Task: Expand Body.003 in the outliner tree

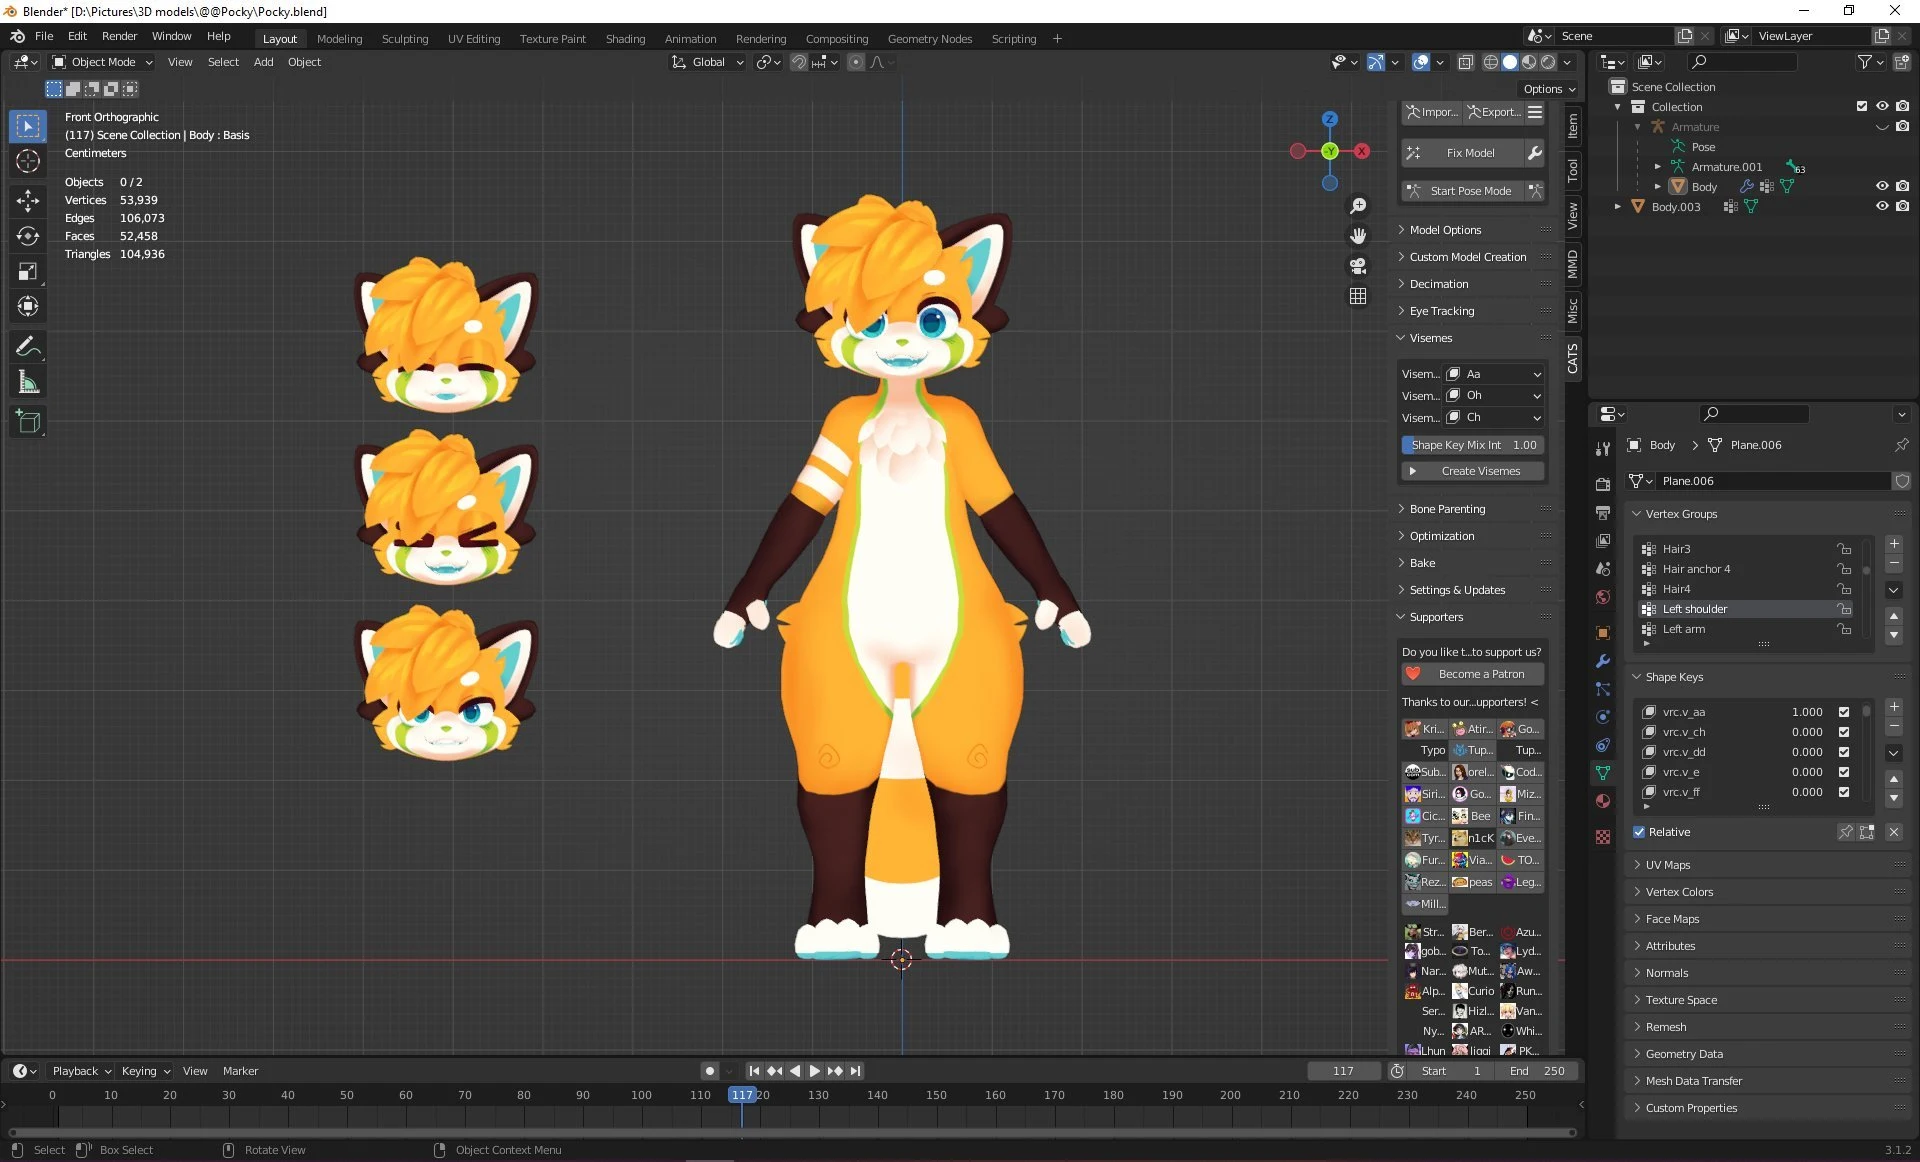Action: point(1617,207)
